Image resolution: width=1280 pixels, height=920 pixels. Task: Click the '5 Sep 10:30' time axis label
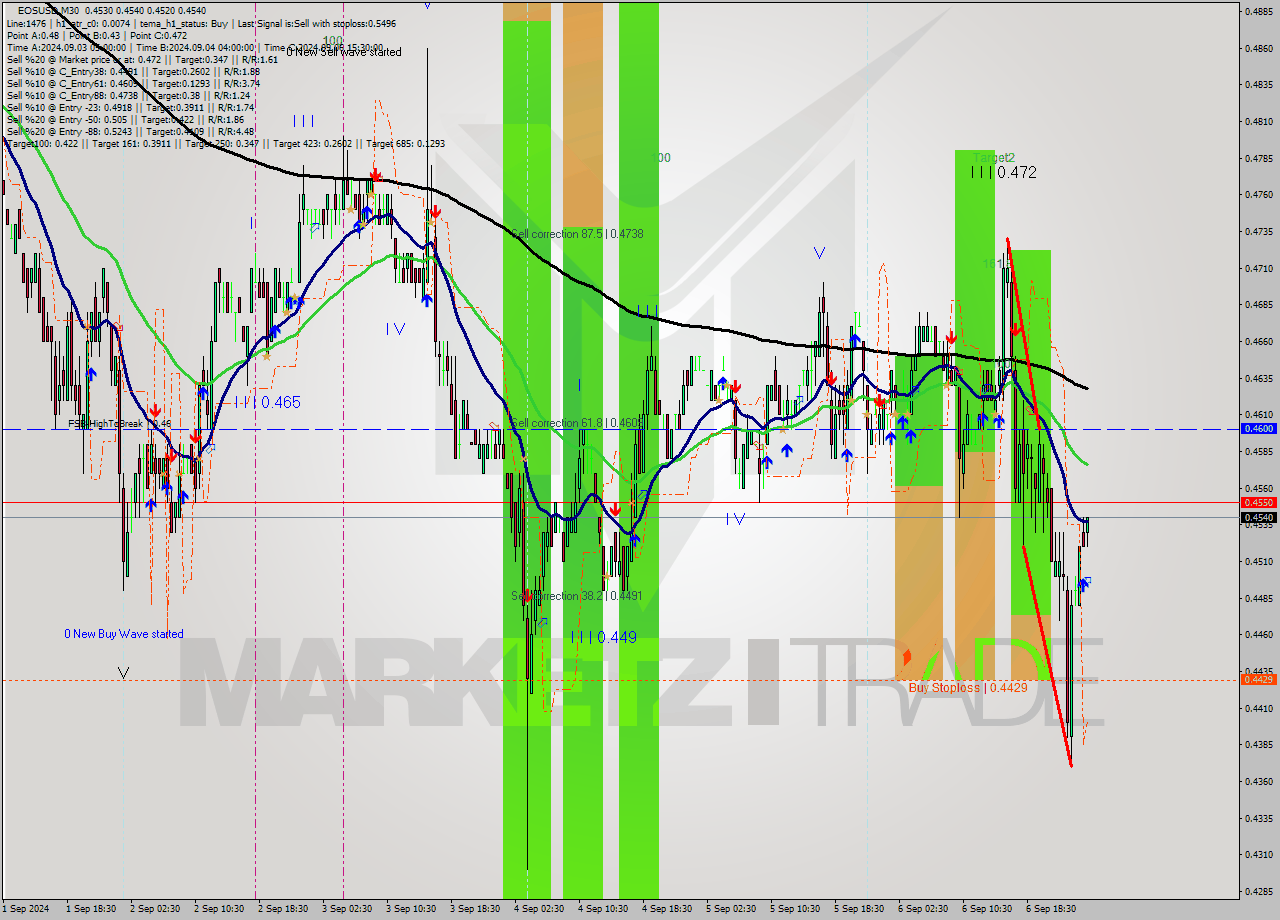coord(794,909)
